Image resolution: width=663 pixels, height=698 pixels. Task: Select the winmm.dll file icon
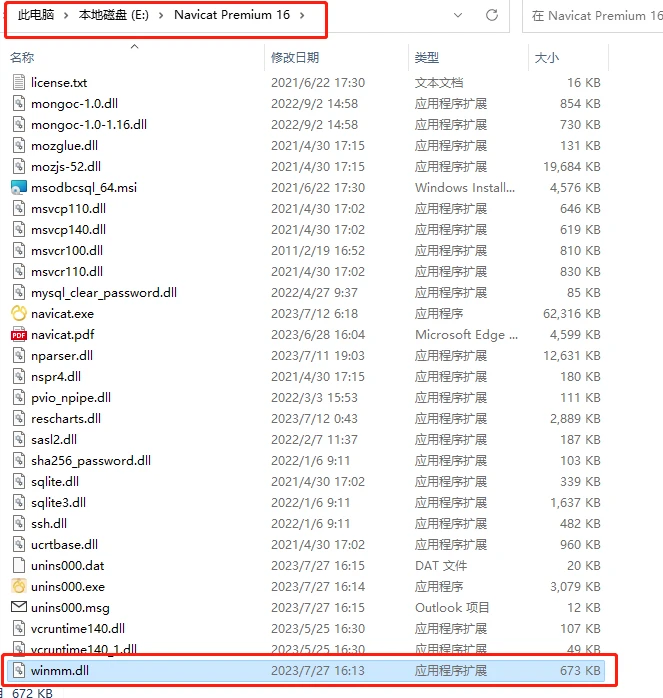pyautogui.click(x=19, y=670)
